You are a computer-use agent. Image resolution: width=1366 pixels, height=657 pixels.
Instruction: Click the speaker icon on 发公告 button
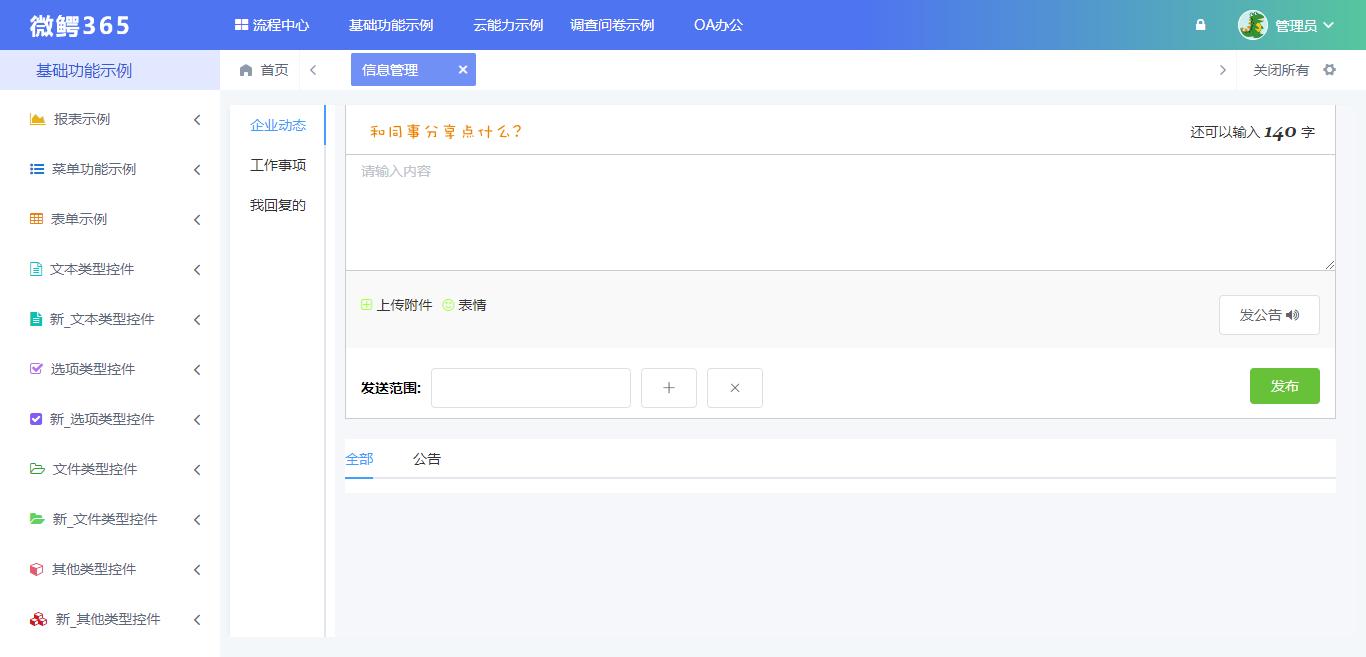(x=1293, y=314)
